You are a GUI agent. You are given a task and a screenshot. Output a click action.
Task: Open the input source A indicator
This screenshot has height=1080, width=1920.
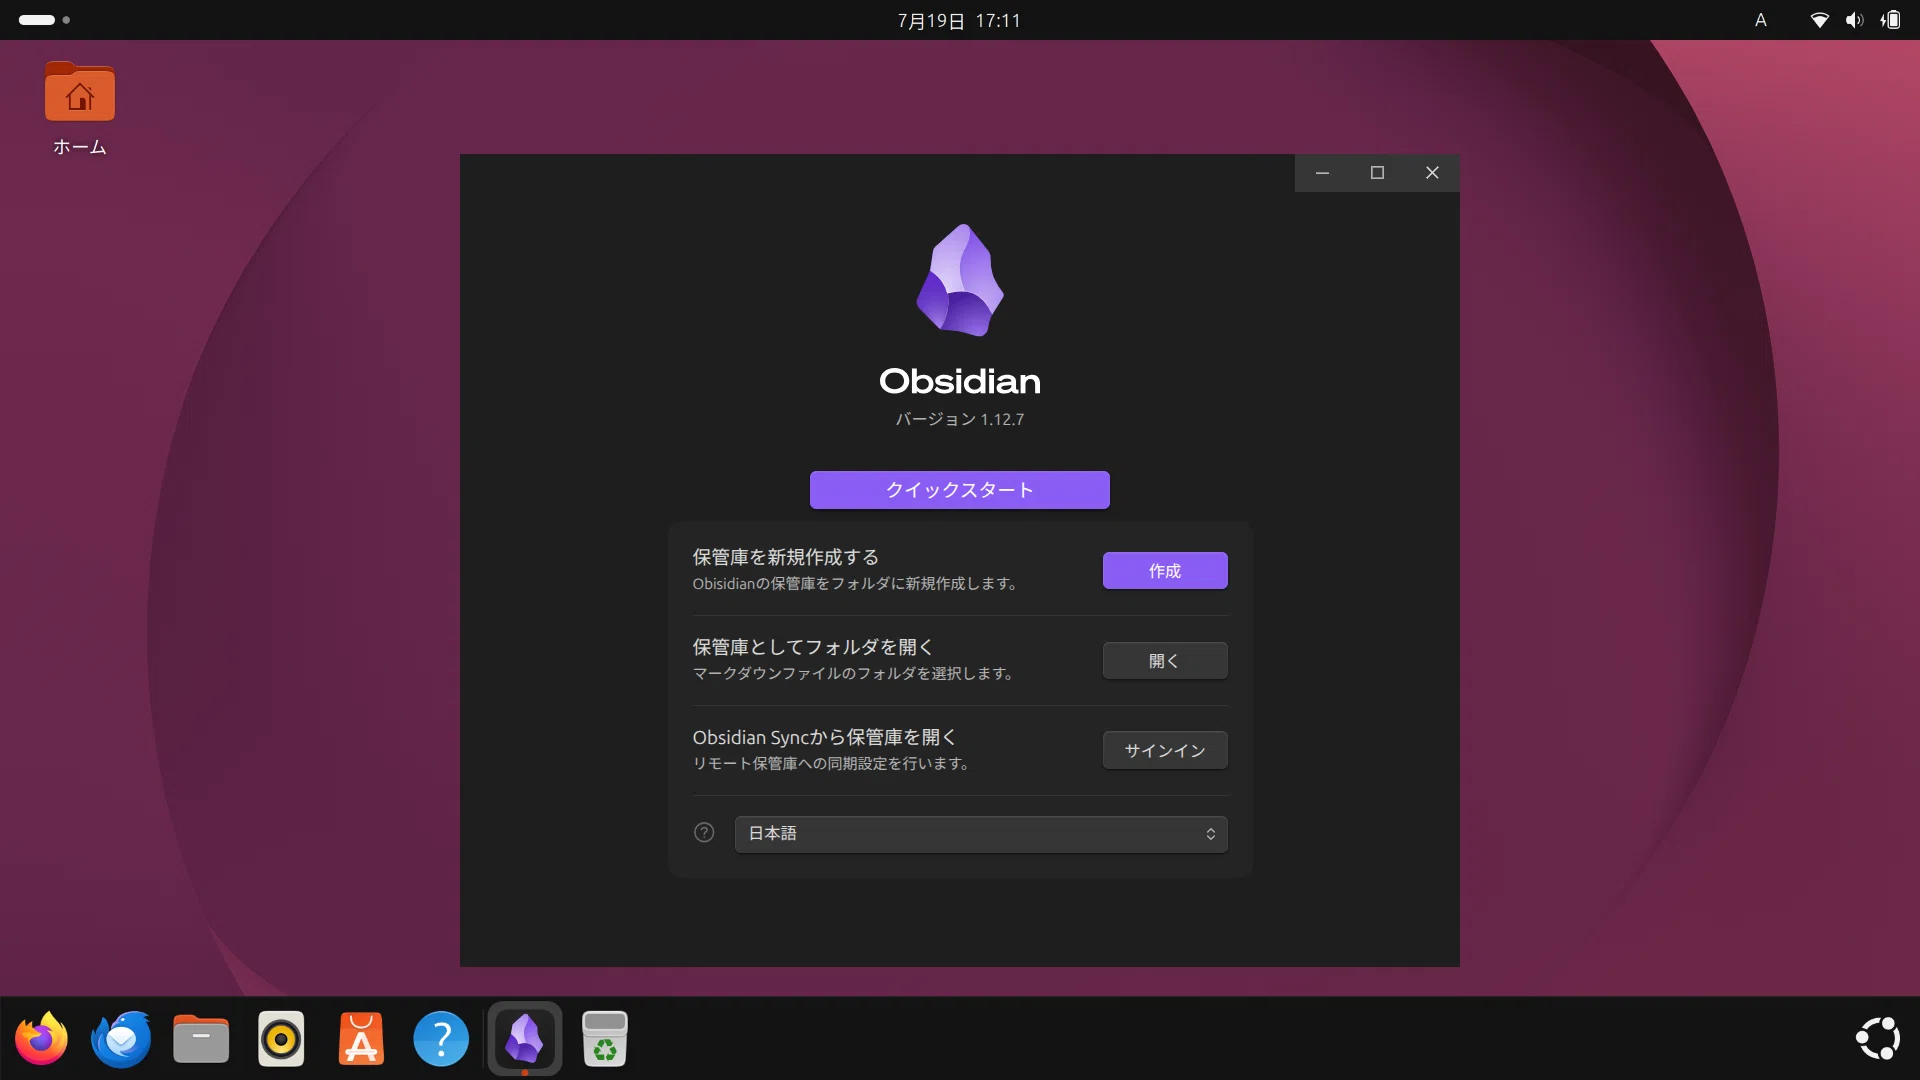point(1761,20)
